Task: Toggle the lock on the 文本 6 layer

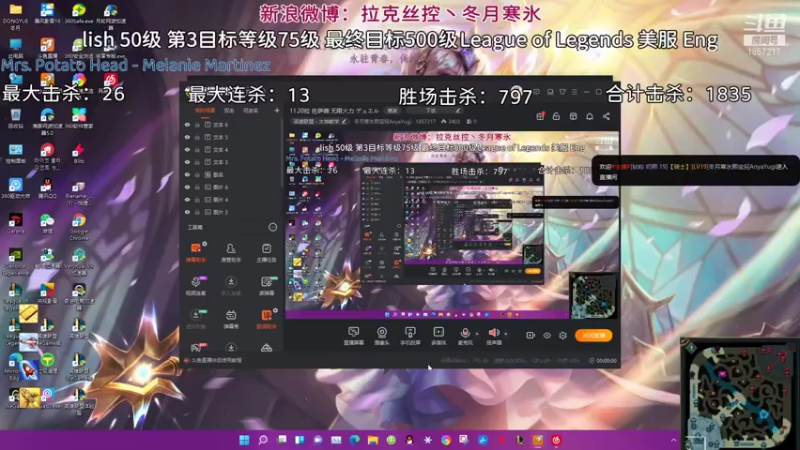Action: click(x=197, y=124)
